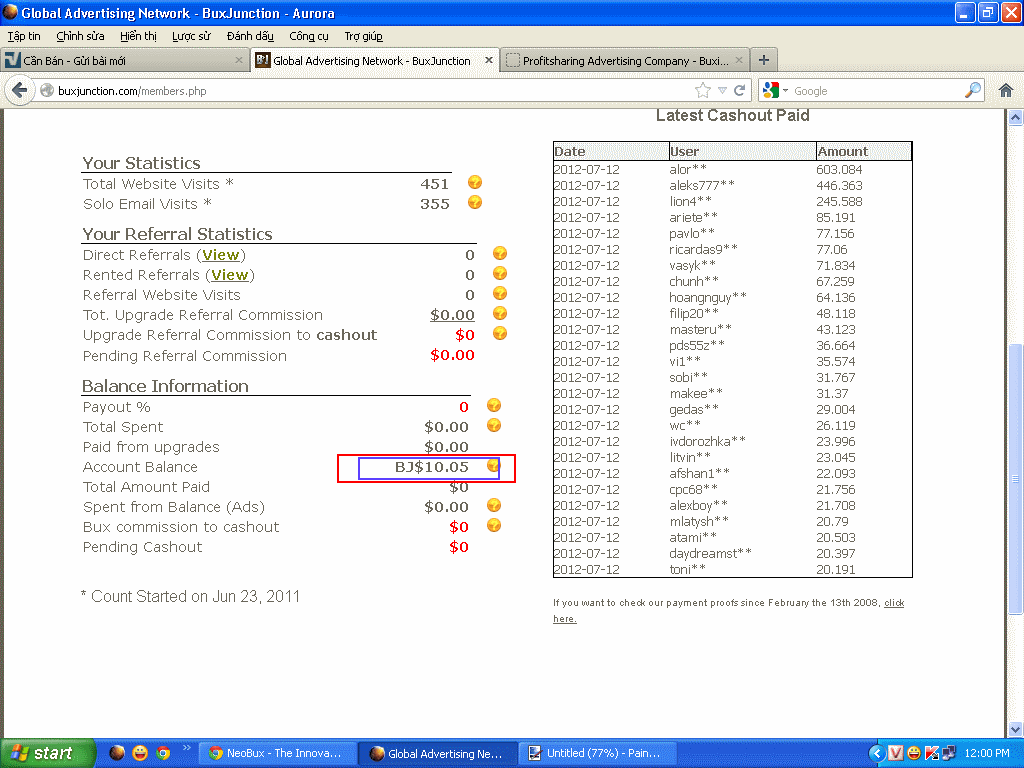Click help icon for Upgrade Referral Commission to cashout

500,334
